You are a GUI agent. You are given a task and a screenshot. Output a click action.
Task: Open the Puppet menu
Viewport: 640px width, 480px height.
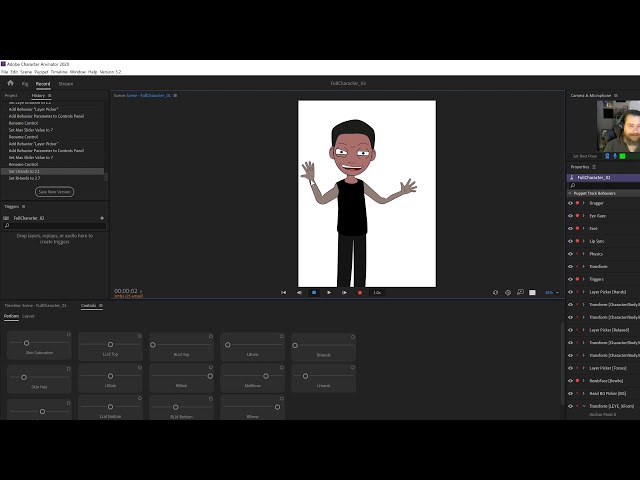41,72
